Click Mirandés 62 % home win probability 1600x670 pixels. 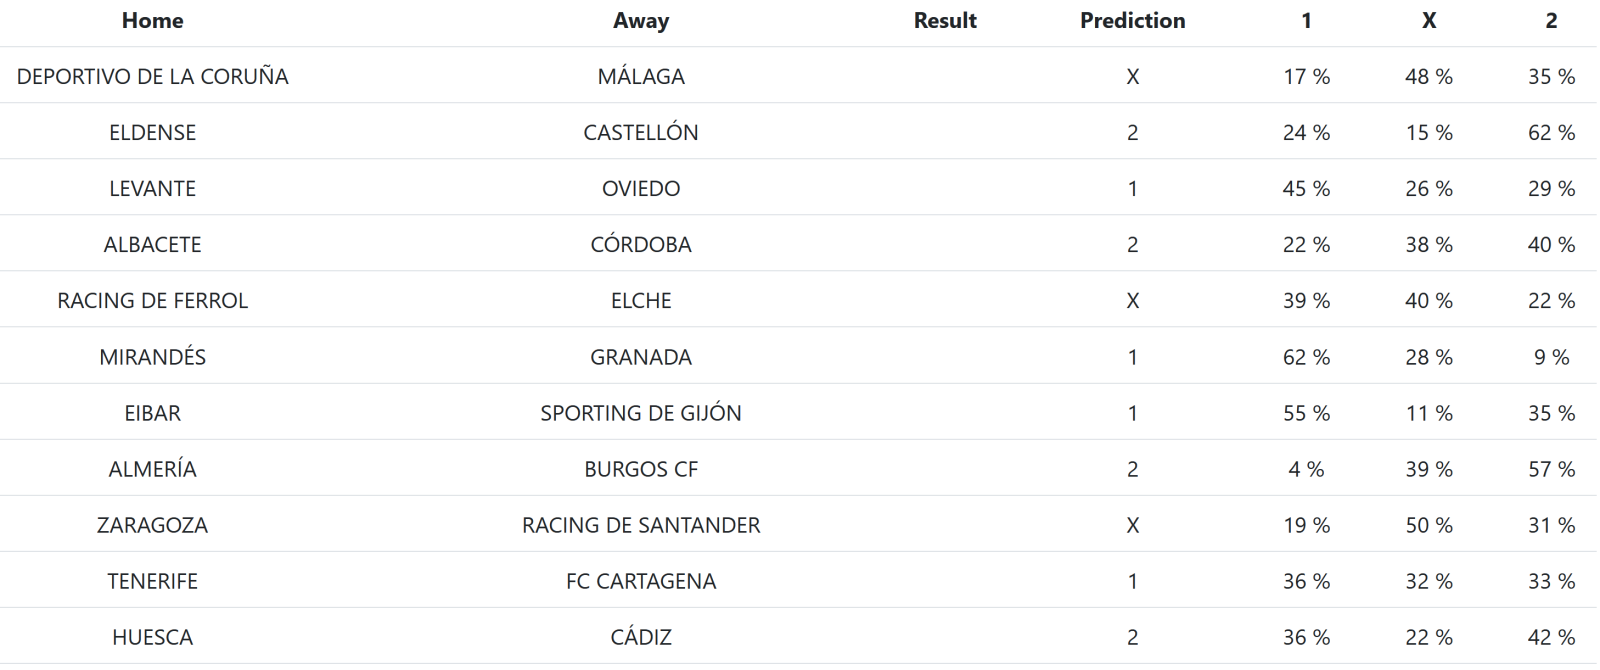click(1306, 357)
